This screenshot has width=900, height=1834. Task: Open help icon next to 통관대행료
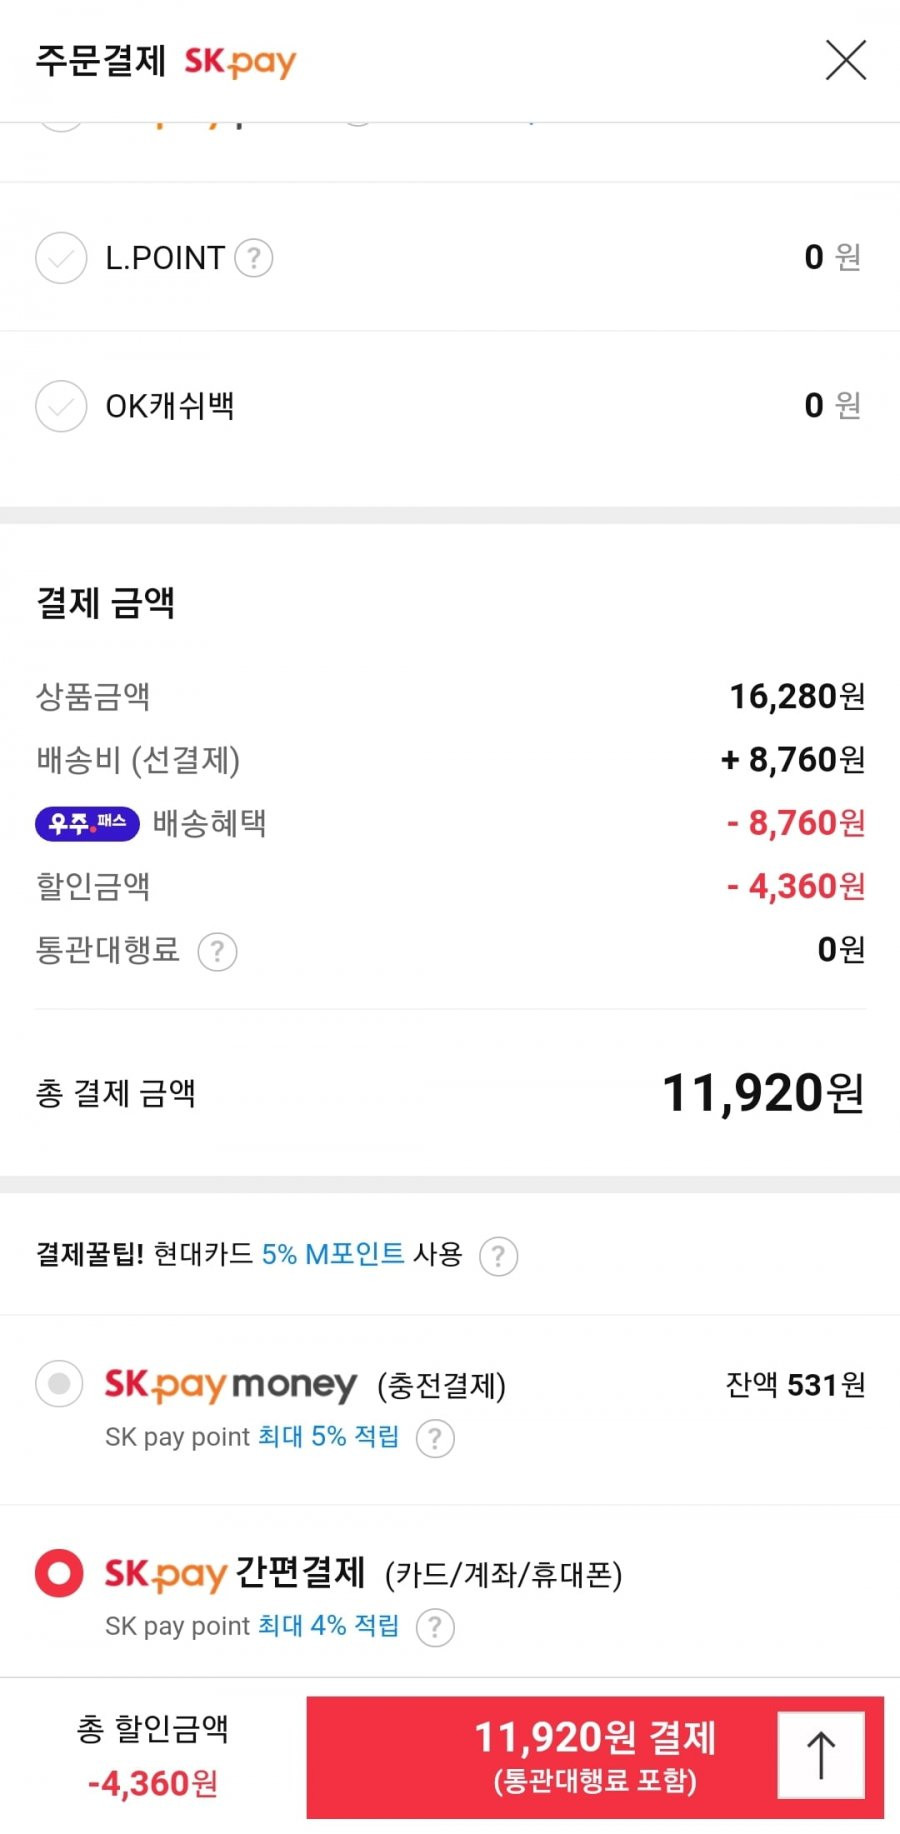point(217,951)
